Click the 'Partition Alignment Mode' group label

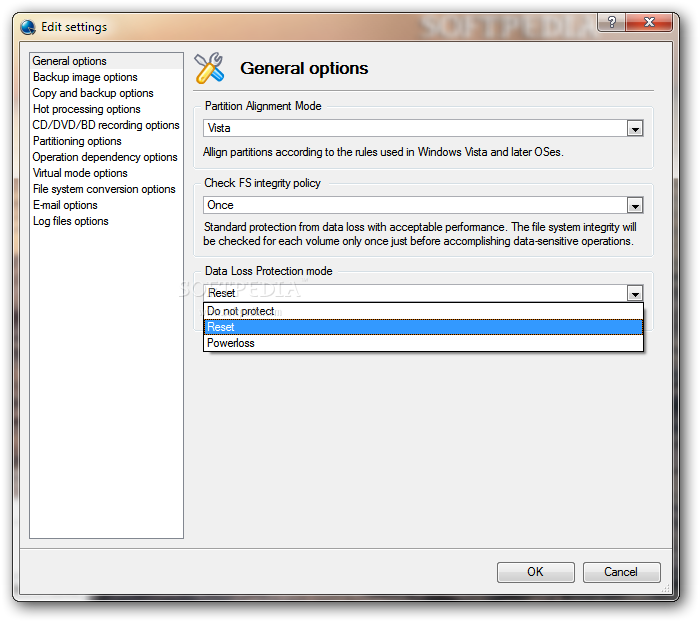(263, 106)
